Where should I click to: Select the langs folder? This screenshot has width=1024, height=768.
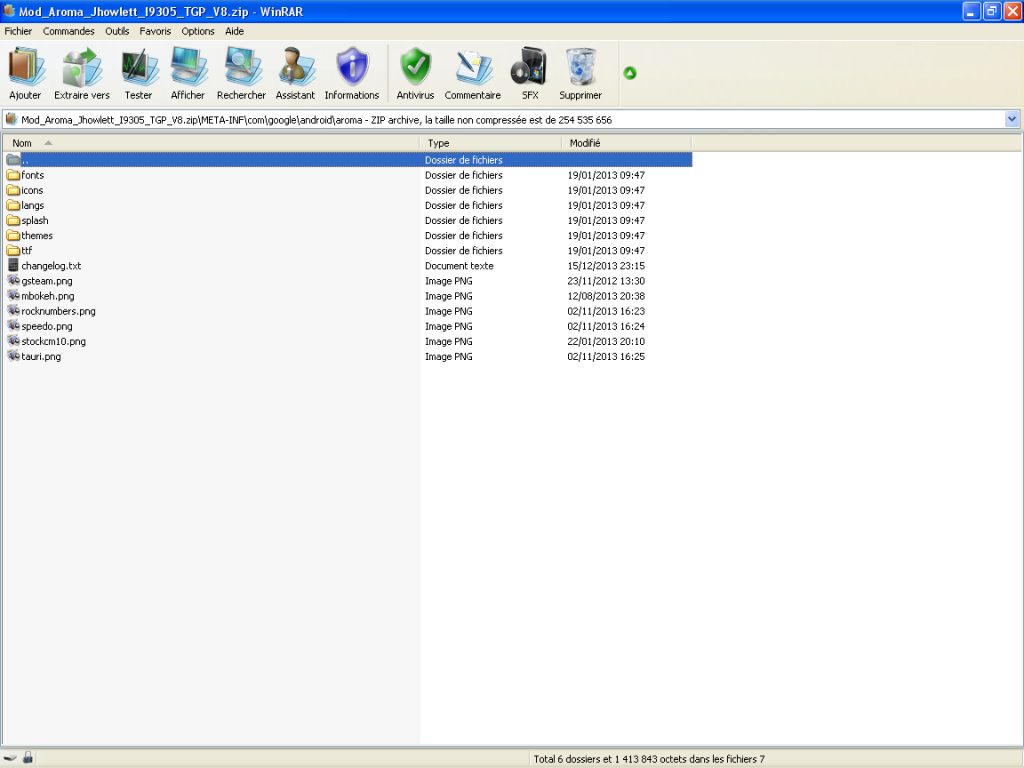pos(25,205)
